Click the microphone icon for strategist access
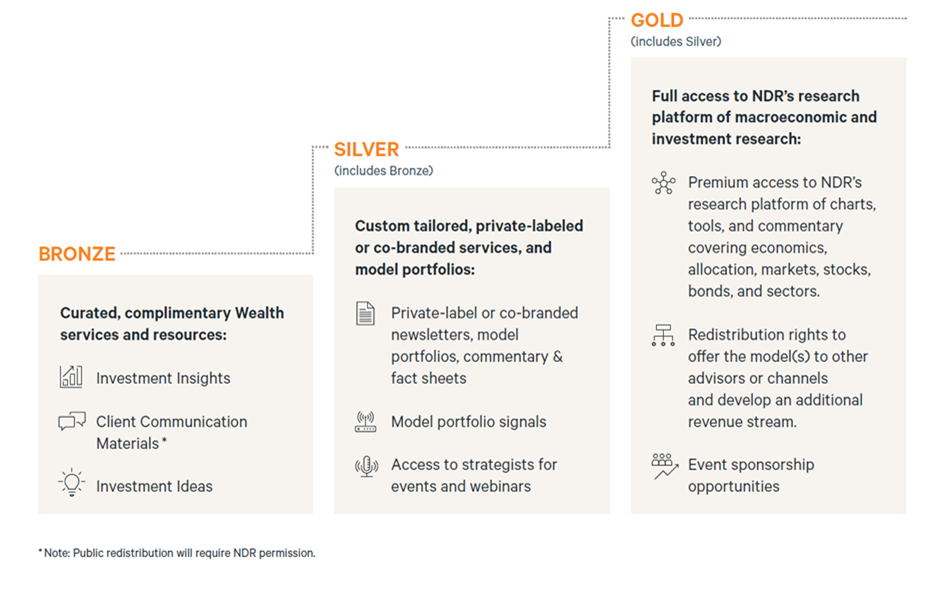This screenshot has width=936, height=593. click(366, 465)
